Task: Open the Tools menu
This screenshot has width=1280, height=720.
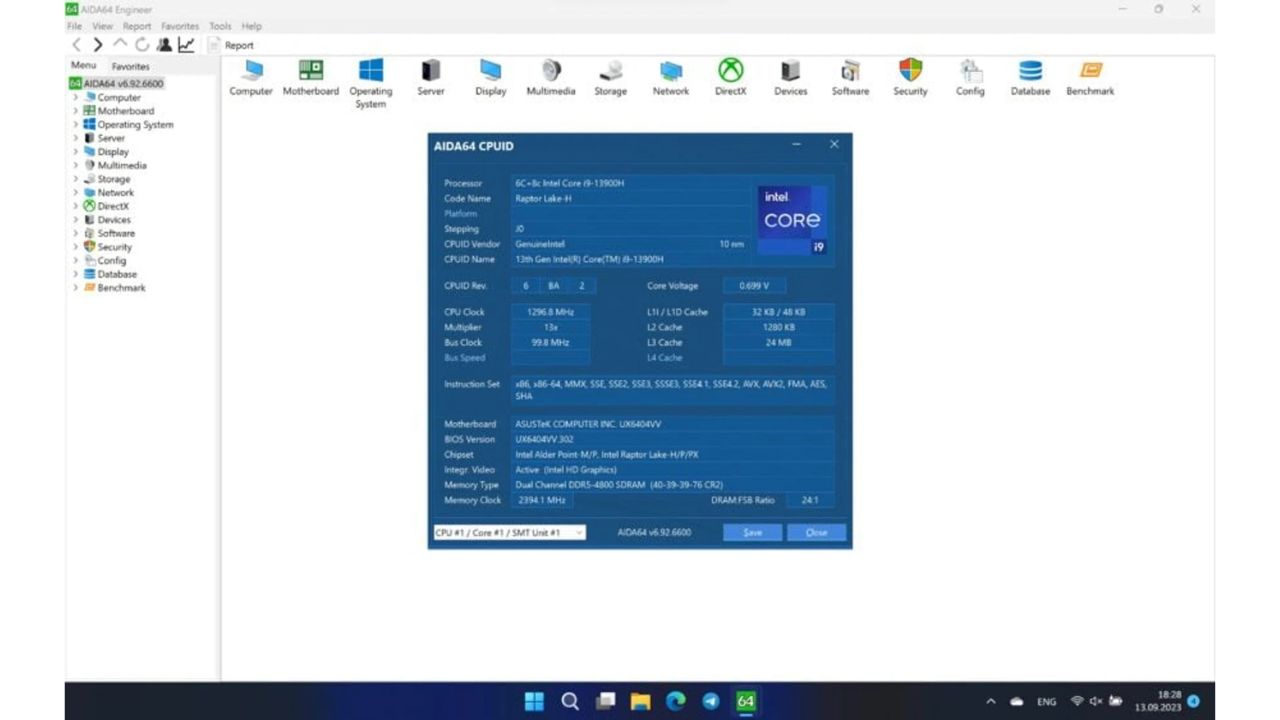Action: pyautogui.click(x=219, y=26)
